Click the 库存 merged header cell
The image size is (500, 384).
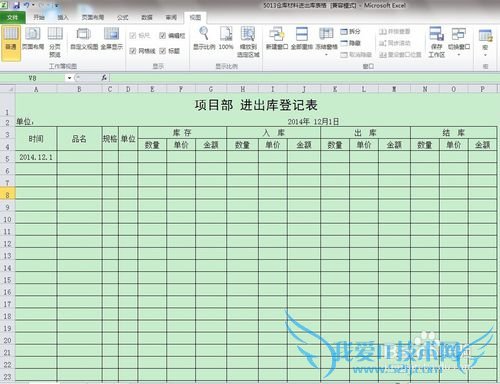[x=182, y=133]
